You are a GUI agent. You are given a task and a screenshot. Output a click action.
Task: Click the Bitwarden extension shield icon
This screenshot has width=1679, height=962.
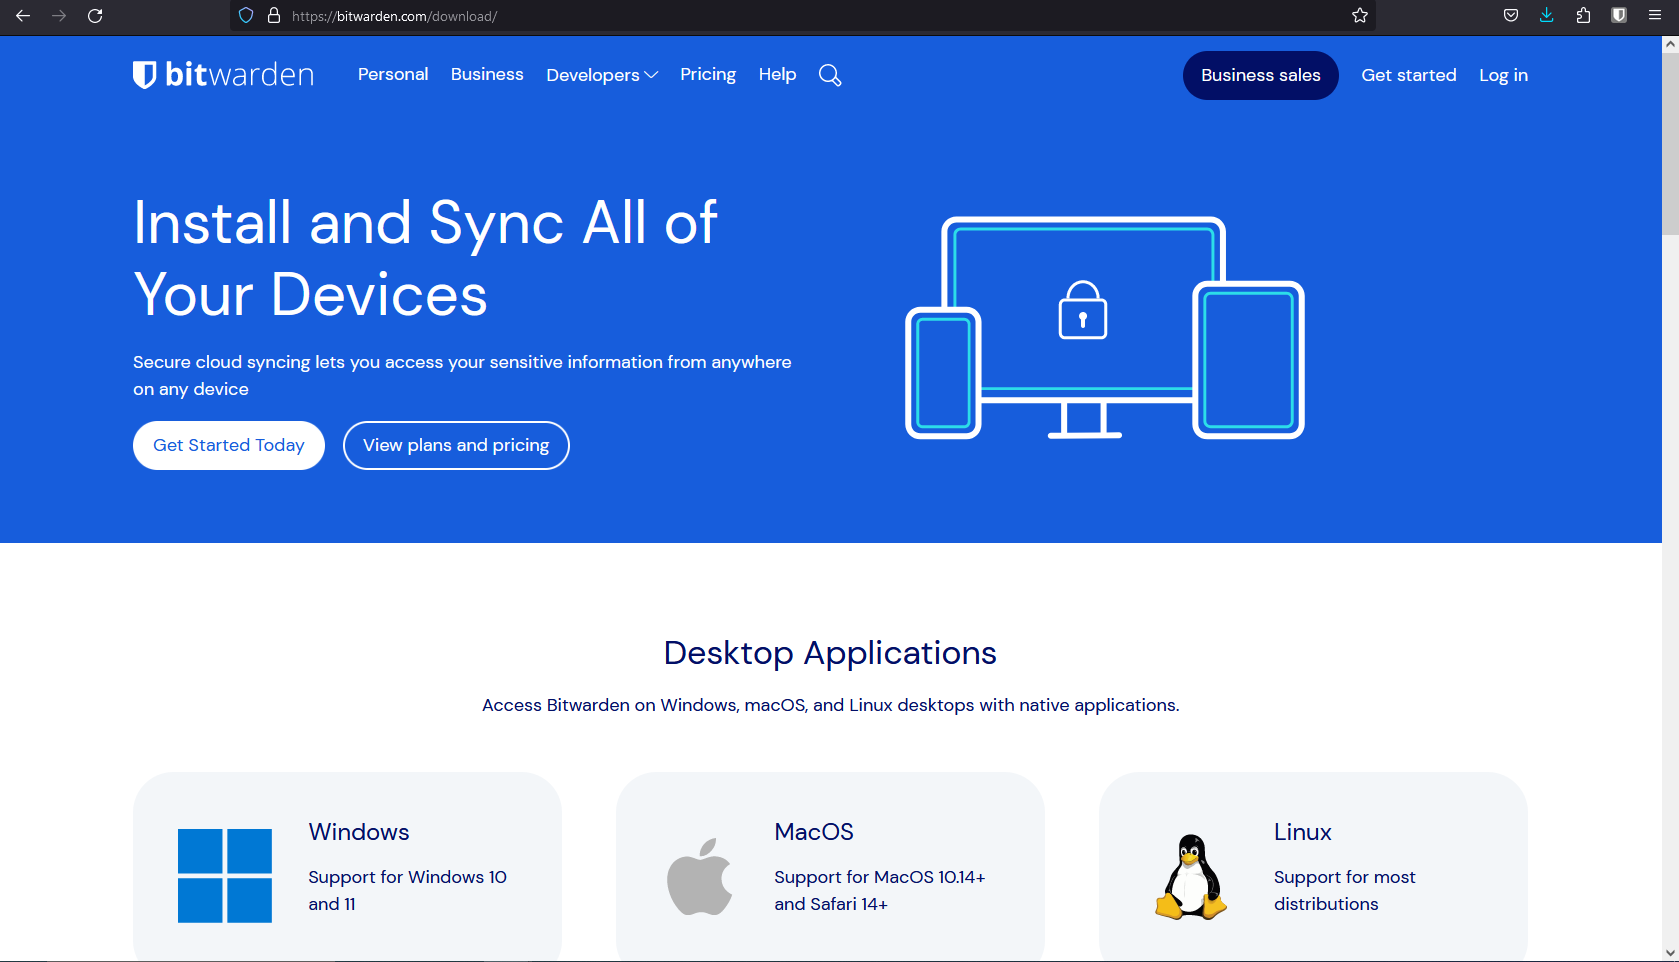pyautogui.click(x=1619, y=16)
